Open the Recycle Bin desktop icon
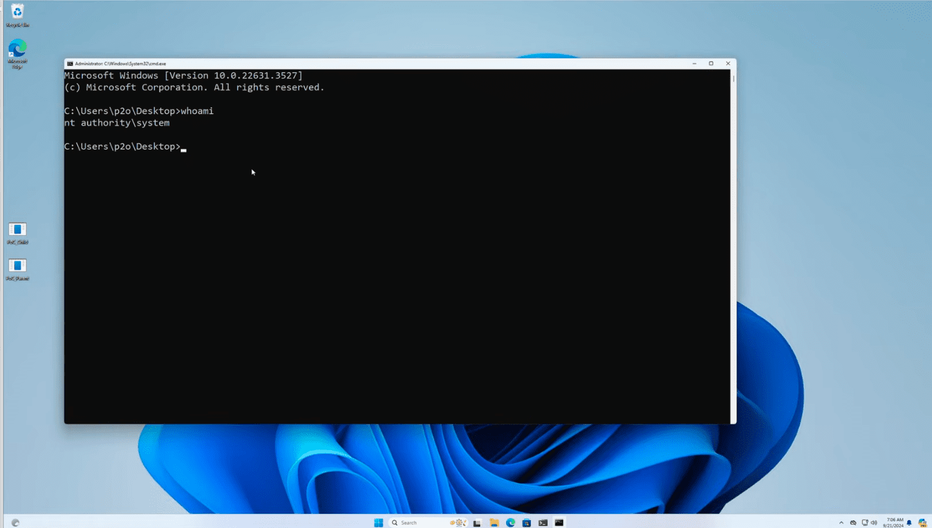This screenshot has width=932, height=528. (17, 15)
